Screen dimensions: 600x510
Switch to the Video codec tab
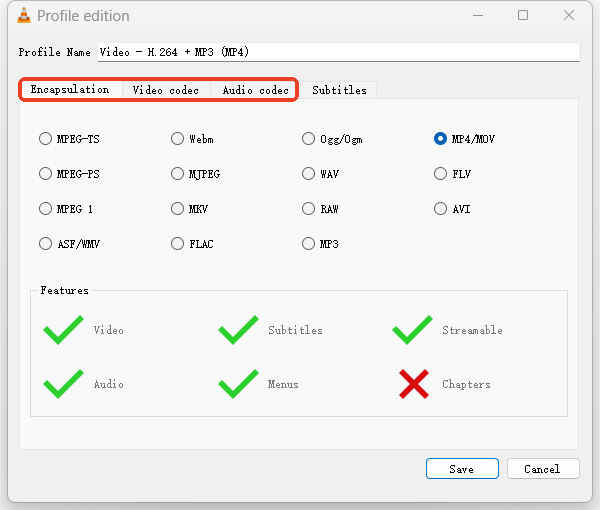tap(166, 90)
